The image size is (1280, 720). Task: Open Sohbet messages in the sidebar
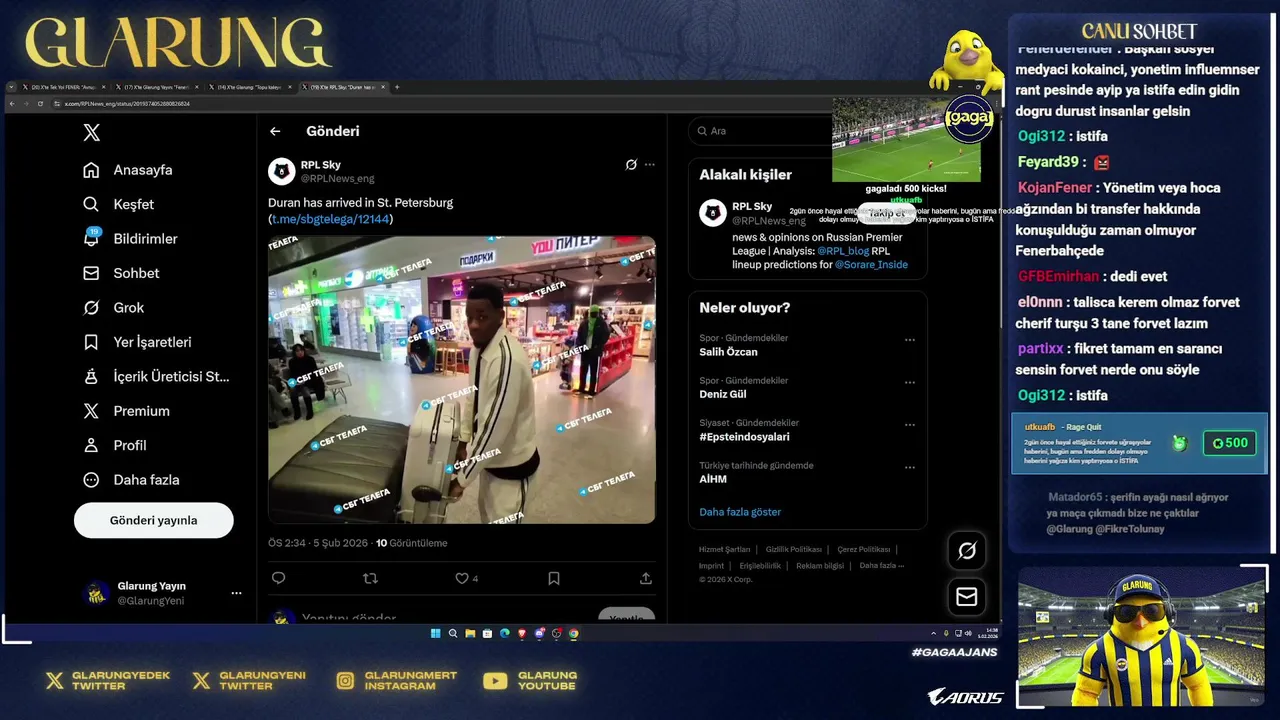[x=121, y=273]
